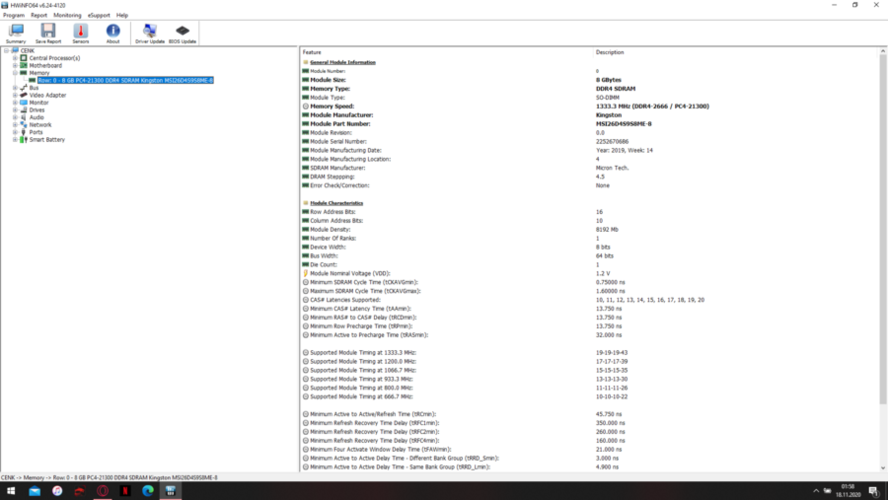
Task: Click the Motherboard tree icon
Action: click(x=24, y=65)
